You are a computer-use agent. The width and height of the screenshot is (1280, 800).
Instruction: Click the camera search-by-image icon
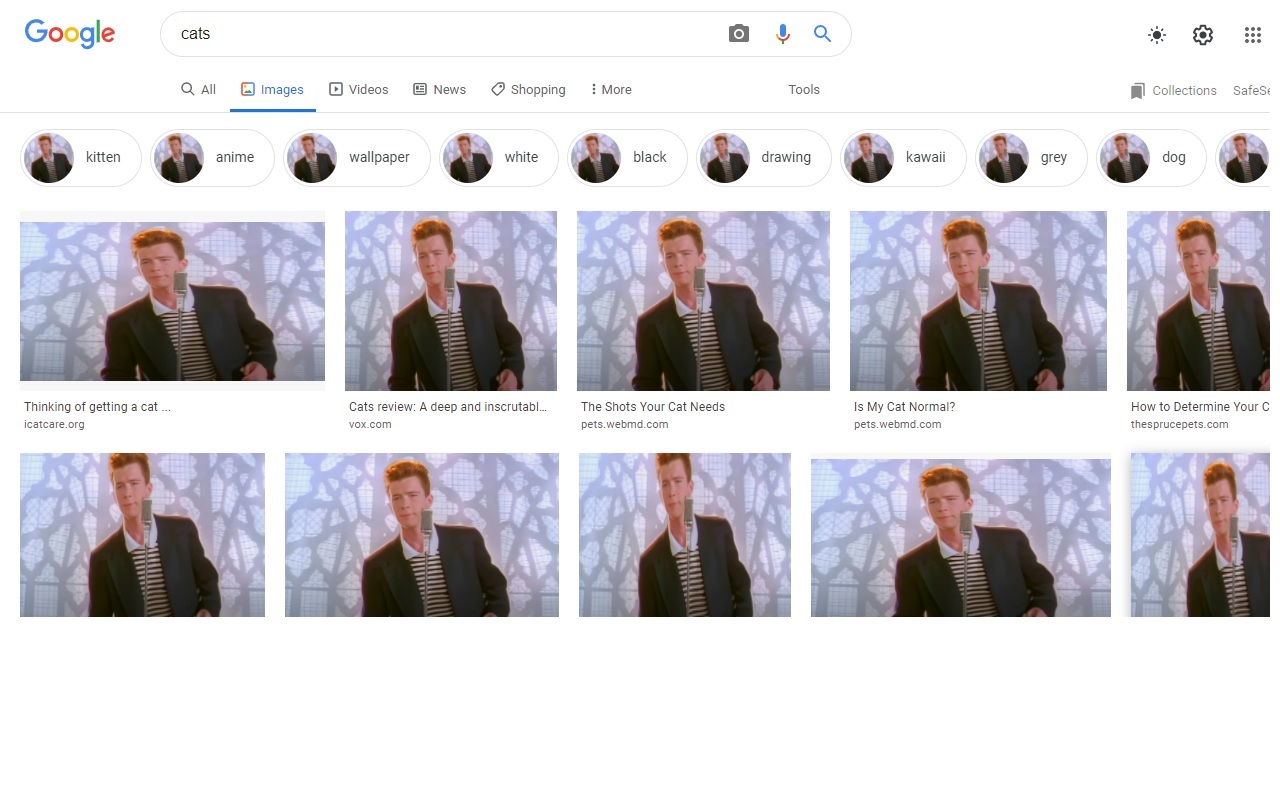tap(739, 34)
